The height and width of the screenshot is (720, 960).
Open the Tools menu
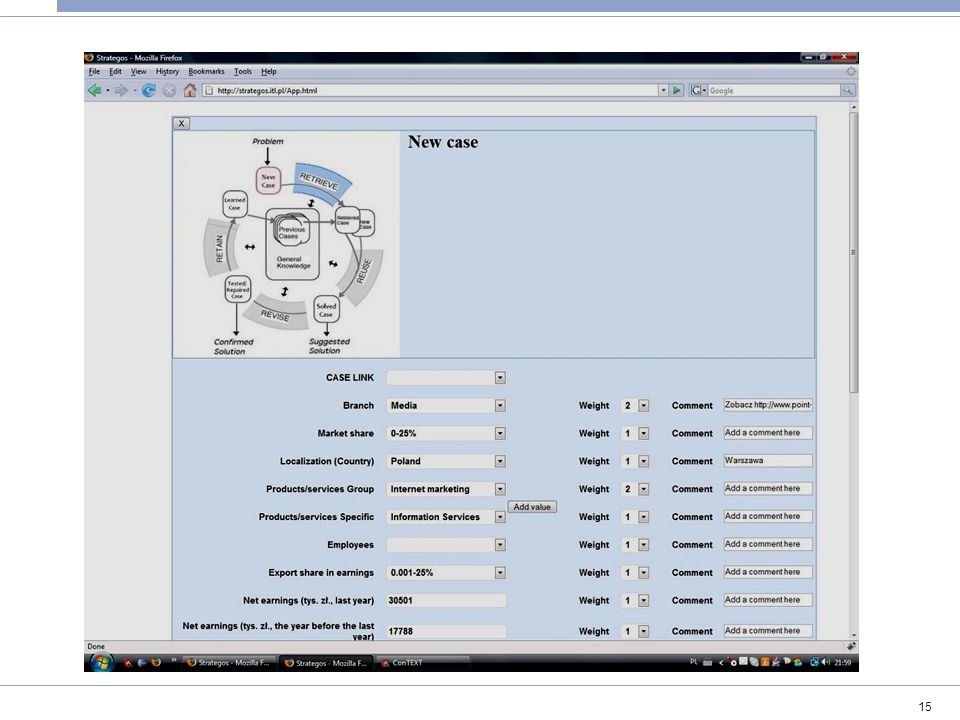(242, 72)
